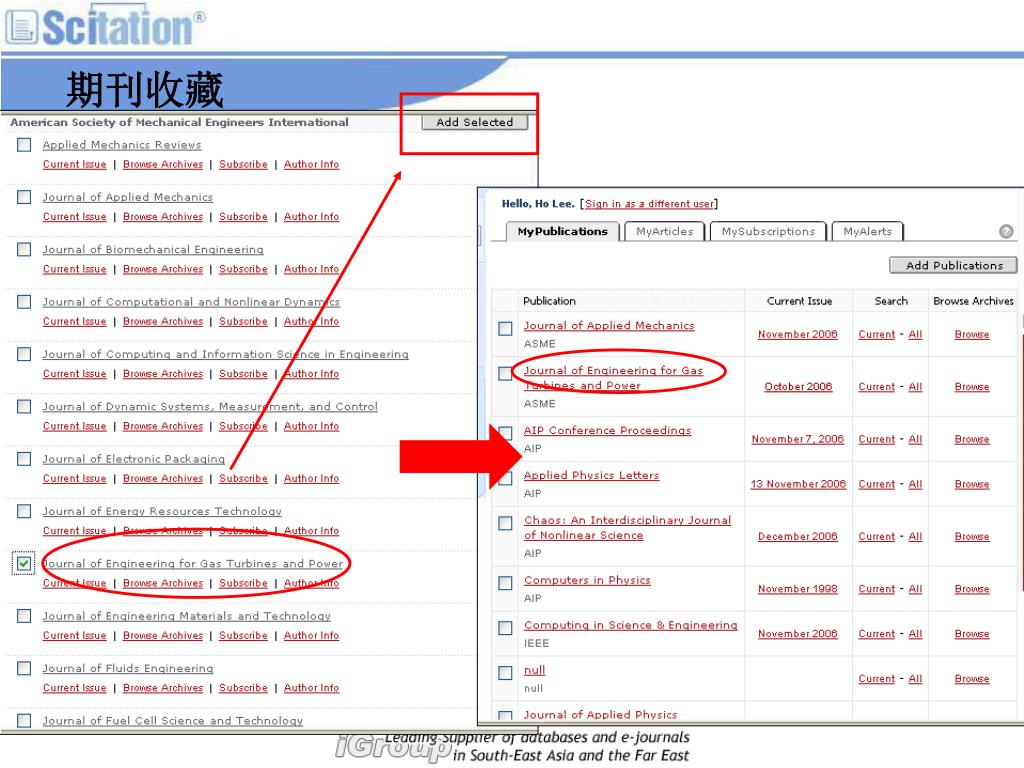This screenshot has height=768, width=1024.
Task: Check Journal of Energy Resources Technology checkbox
Action: click(x=24, y=511)
